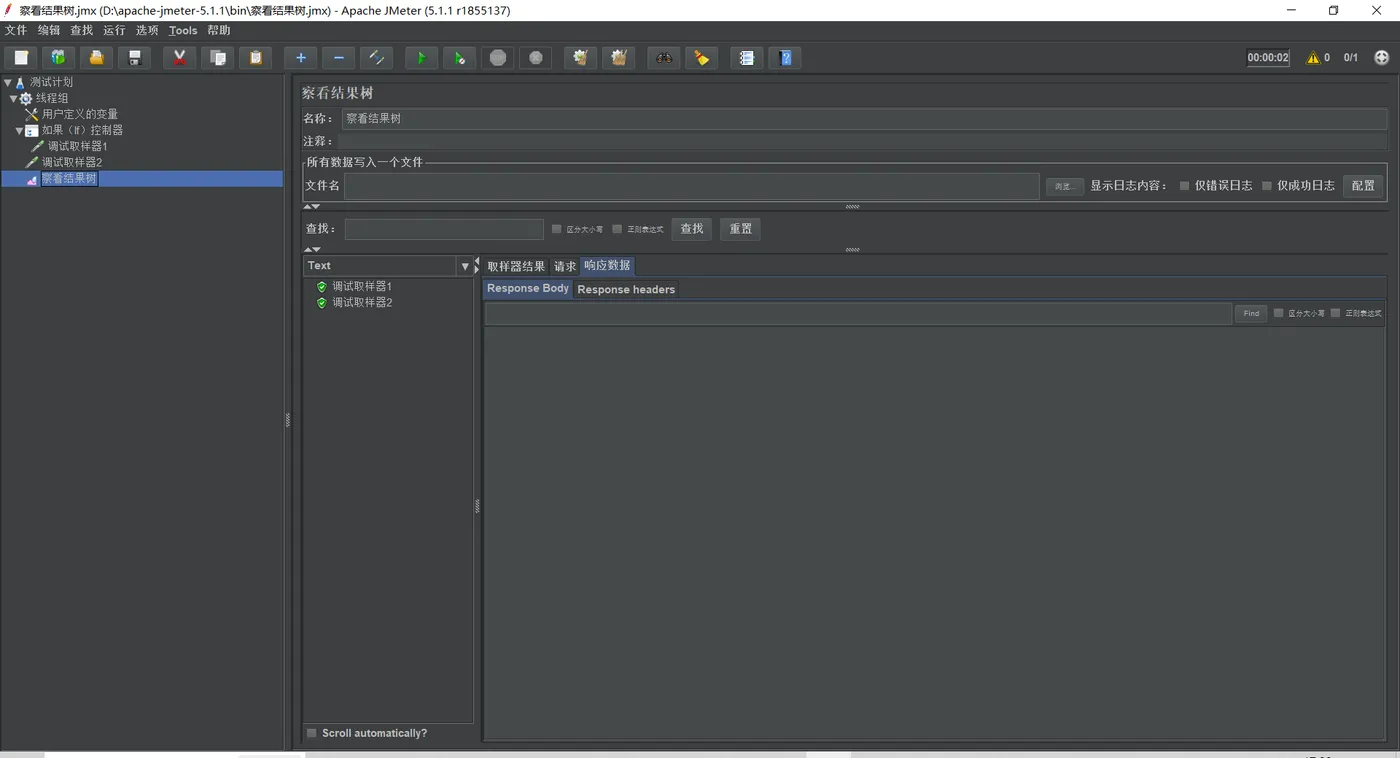This screenshot has width=1400, height=758.
Task: Start the test with green play icon
Action: pyautogui.click(x=421, y=58)
